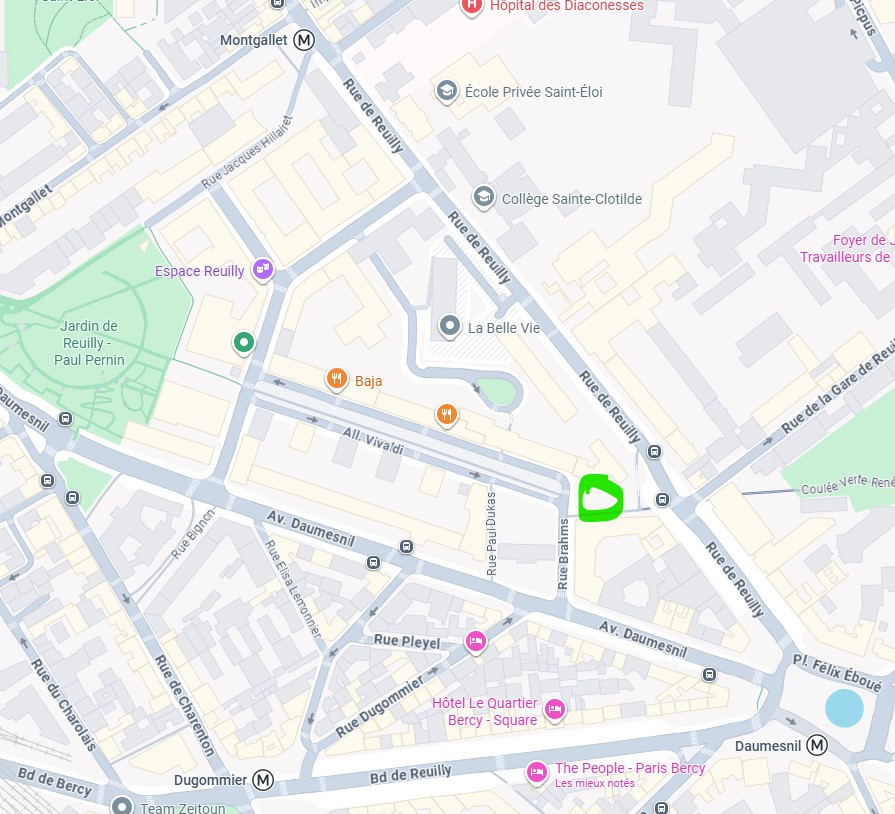Open The People - Paris Bercy hotel pin
This screenshot has width=895, height=814.
click(x=537, y=773)
